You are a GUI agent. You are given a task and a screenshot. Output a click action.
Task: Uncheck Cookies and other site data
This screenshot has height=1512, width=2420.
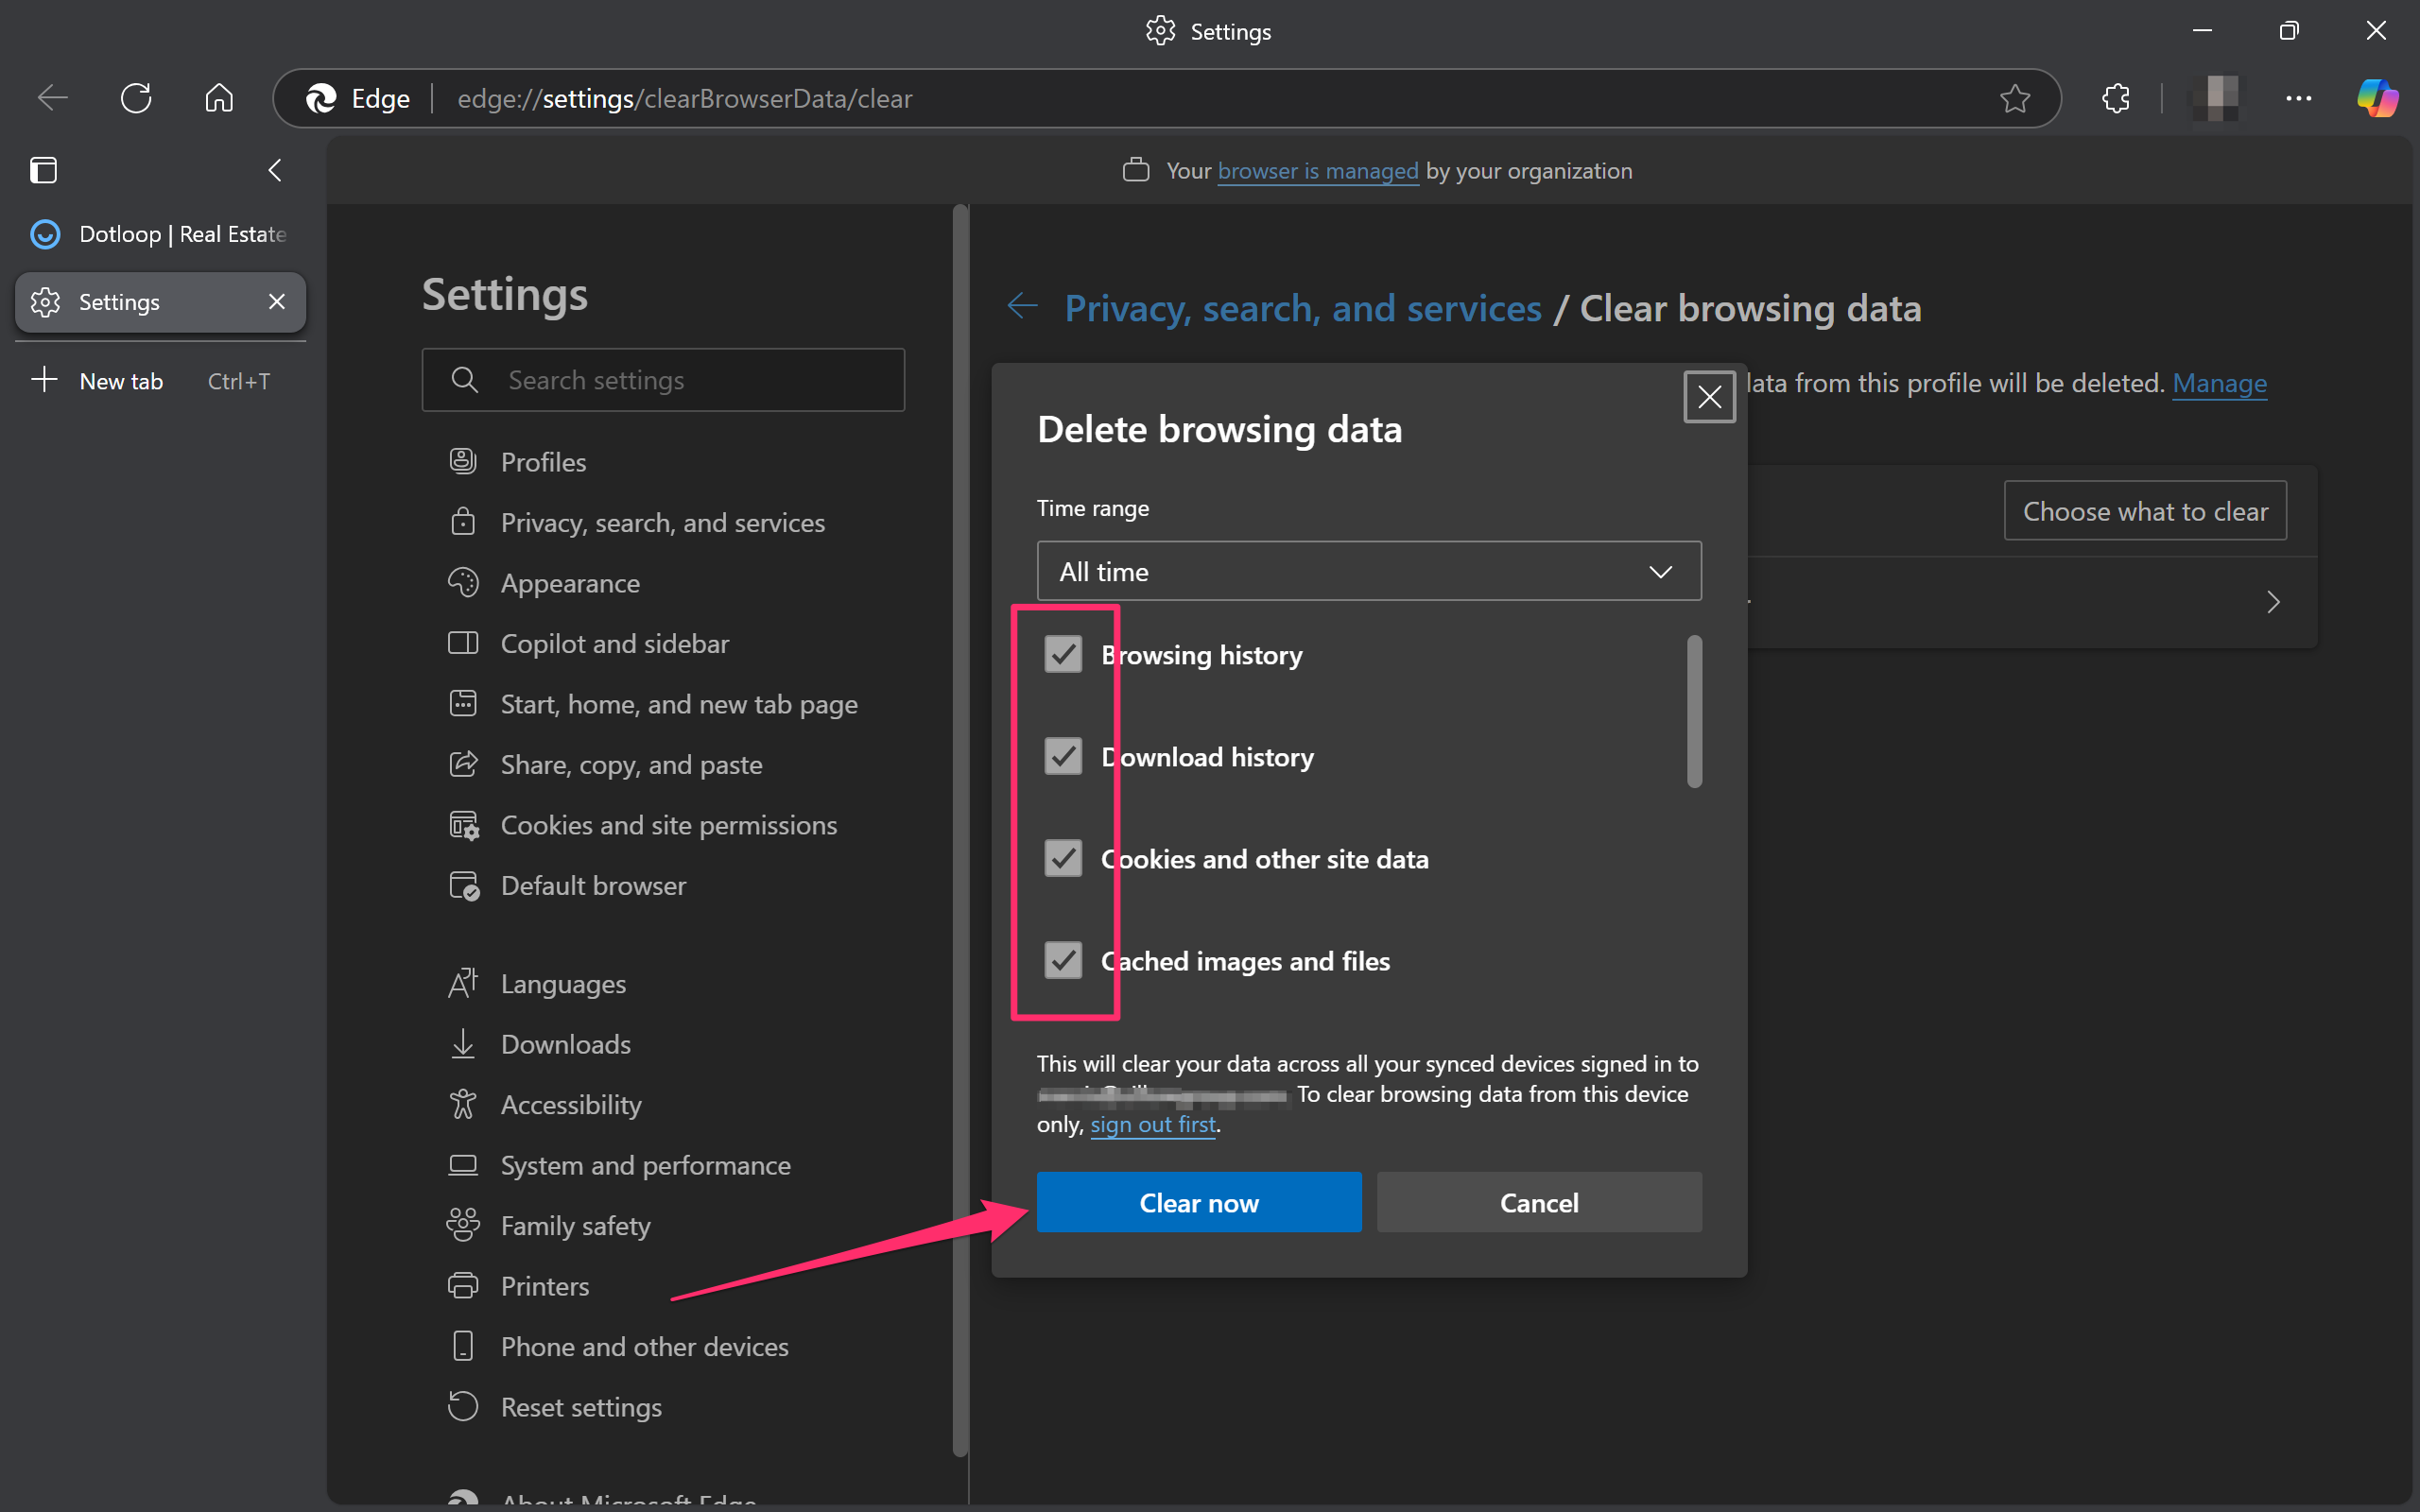(x=1063, y=858)
